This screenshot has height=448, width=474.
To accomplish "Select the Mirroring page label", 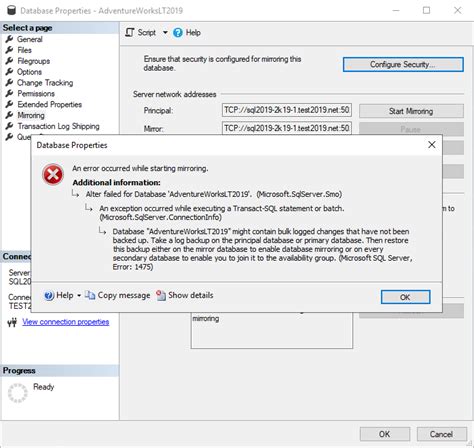I will point(31,115).
